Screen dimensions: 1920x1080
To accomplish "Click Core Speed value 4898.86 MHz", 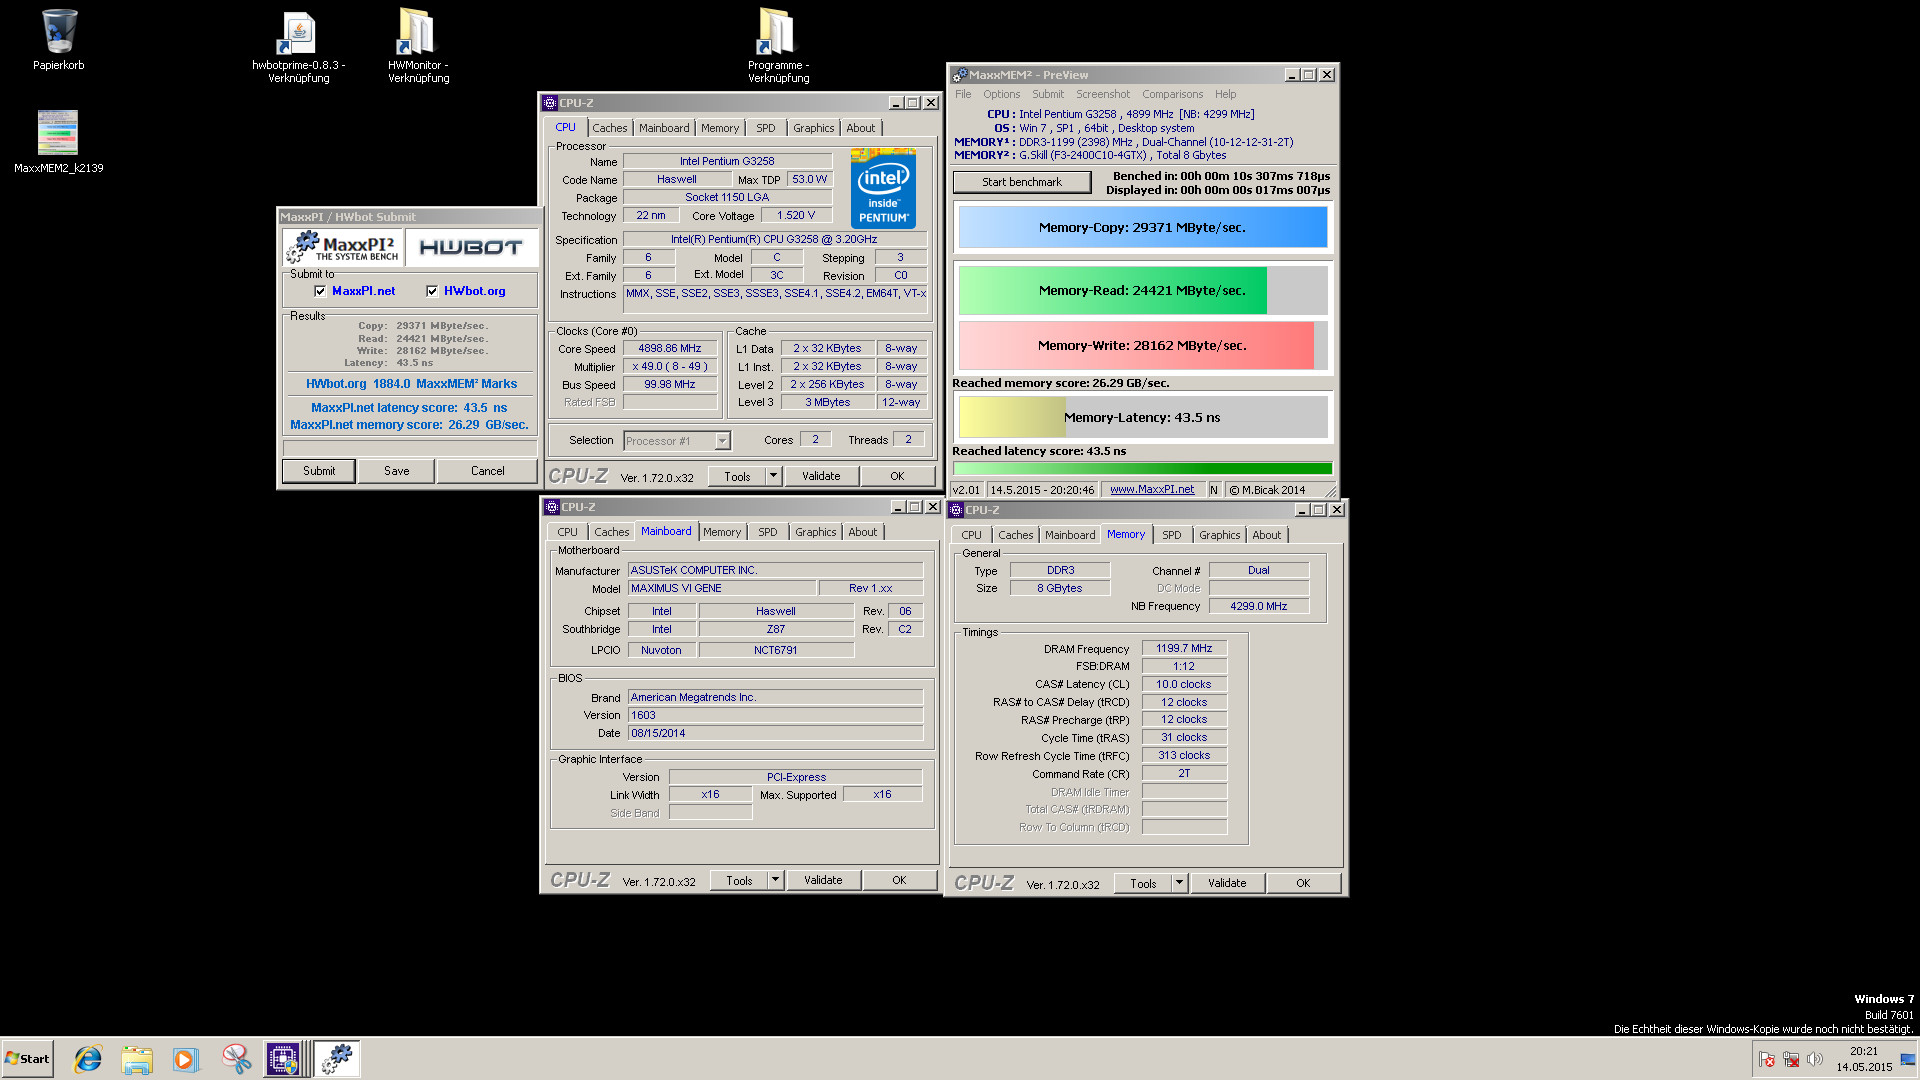I will click(670, 349).
